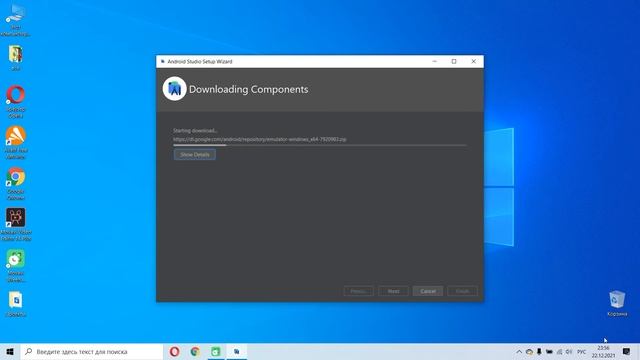
Task: Open the Opera browser desktop shortcut
Action: (16, 95)
